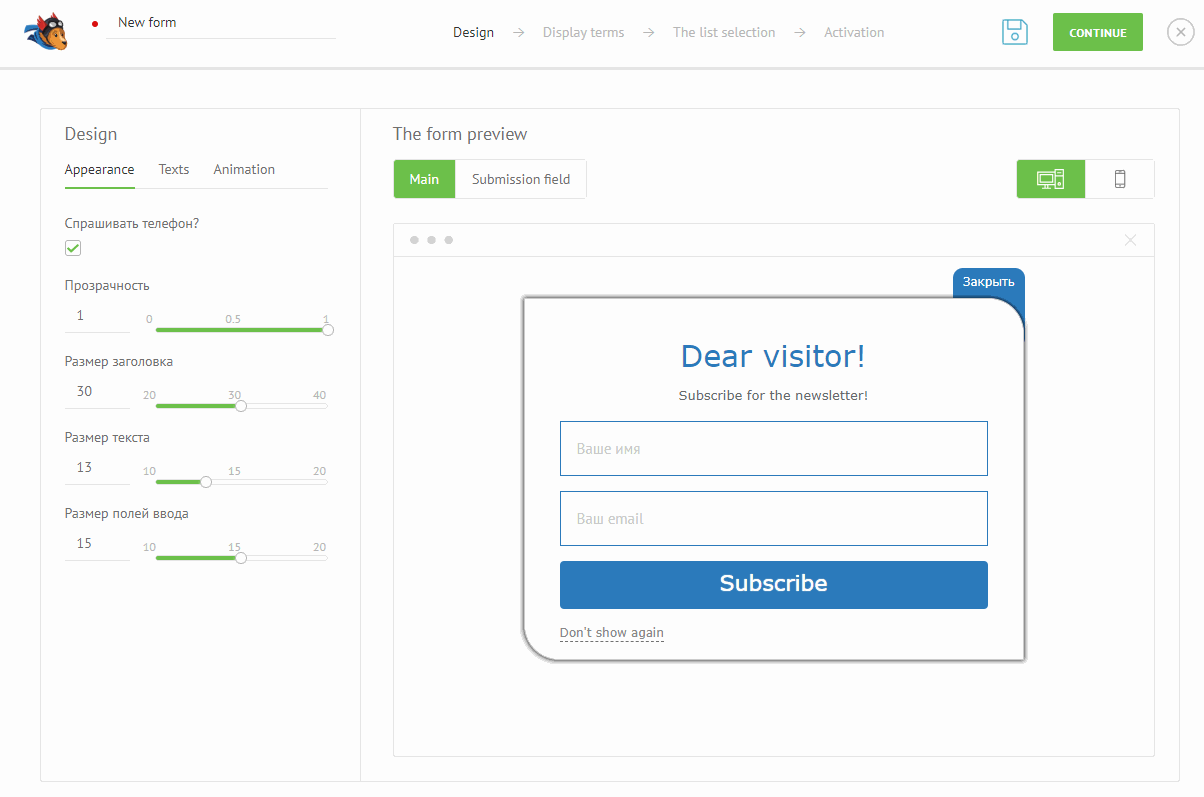Show the Submission field preview
This screenshot has width=1204, height=797.
521,179
